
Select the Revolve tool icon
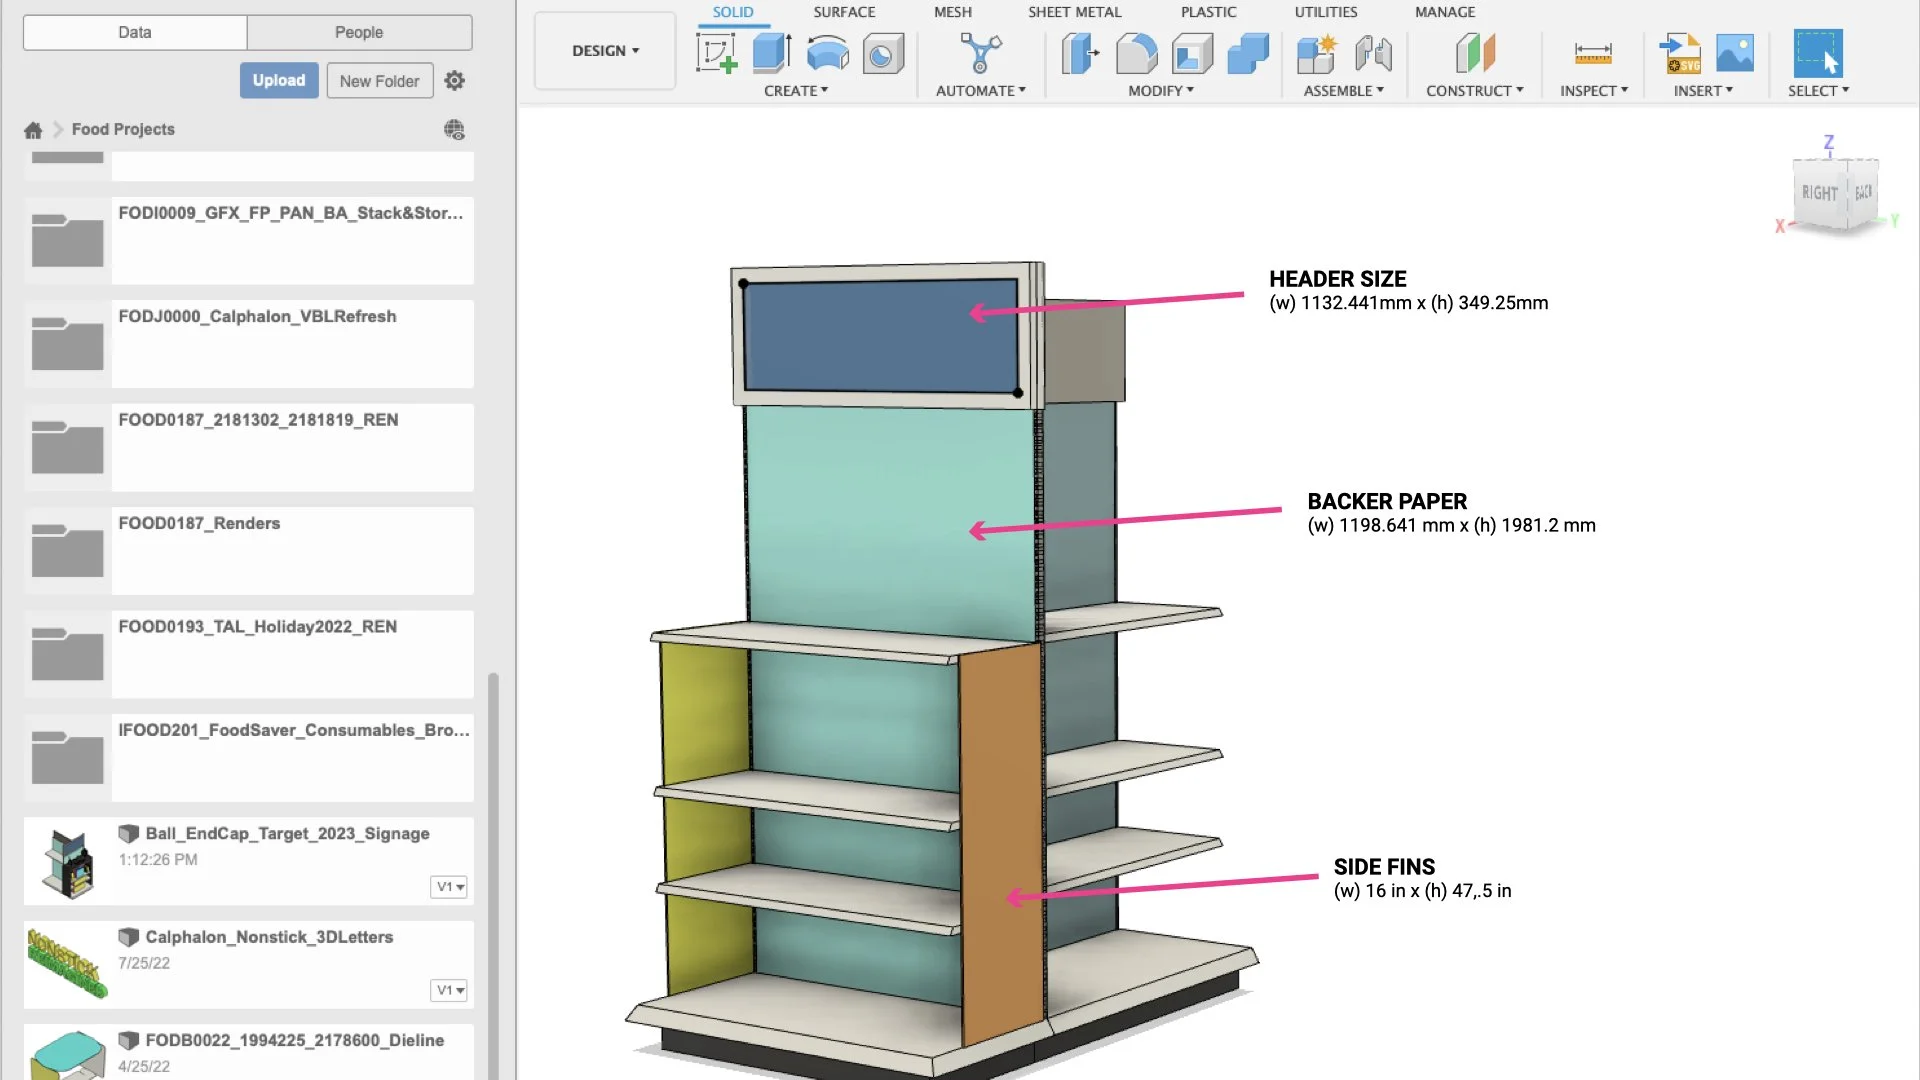(827, 53)
